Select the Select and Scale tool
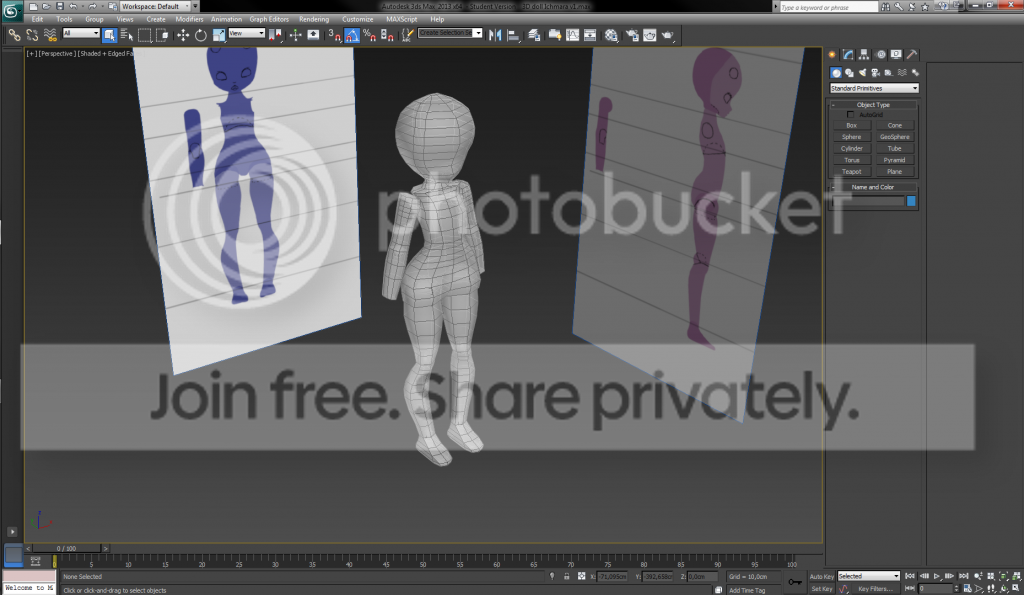Image resolution: width=1024 pixels, height=595 pixels. 219,35
